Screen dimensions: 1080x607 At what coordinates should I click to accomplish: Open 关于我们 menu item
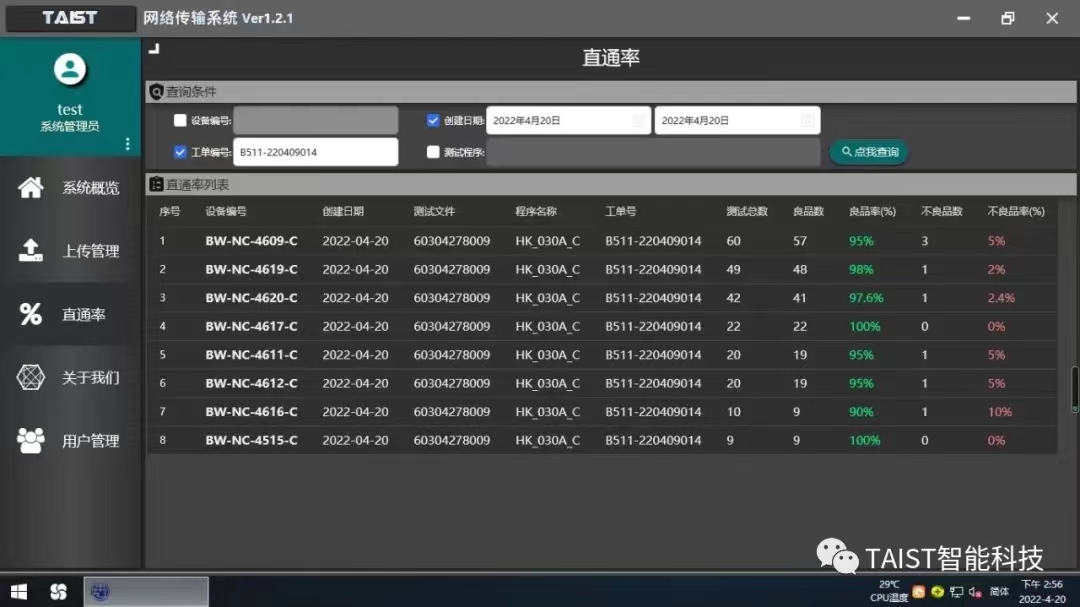pos(70,378)
